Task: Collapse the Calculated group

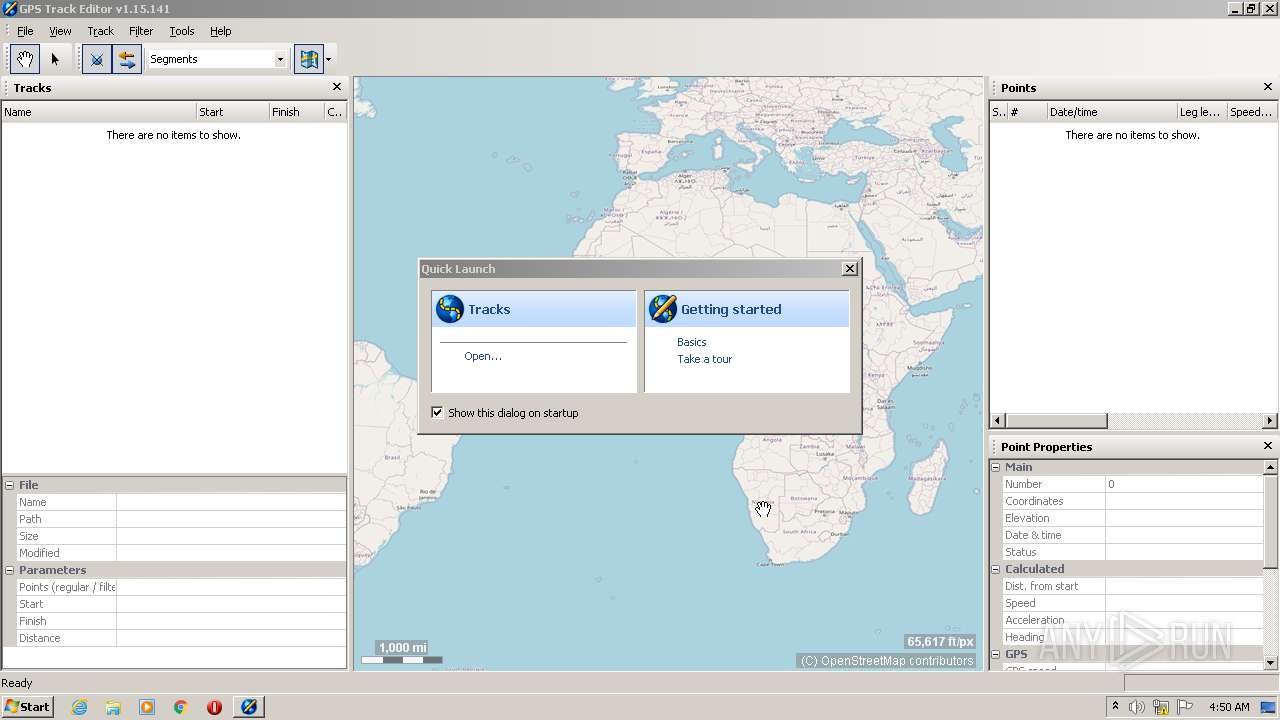Action: 996,569
